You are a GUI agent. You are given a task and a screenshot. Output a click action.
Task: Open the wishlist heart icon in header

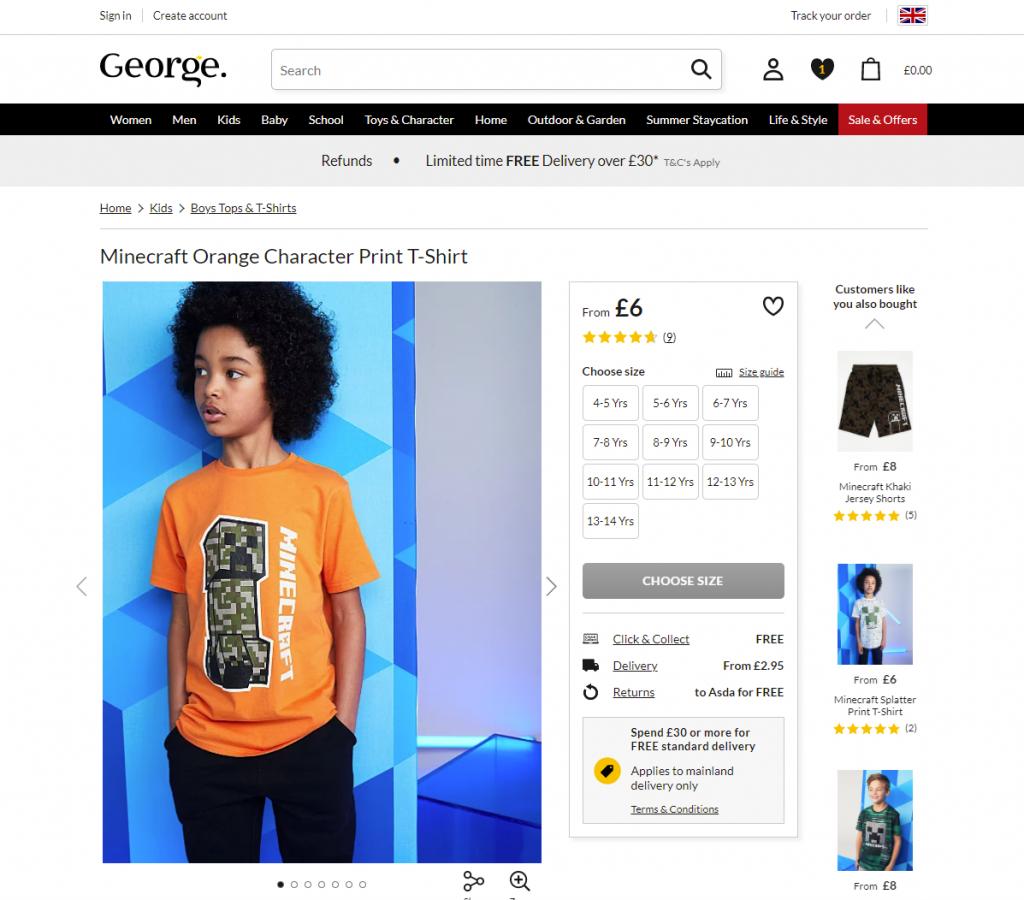click(x=822, y=69)
